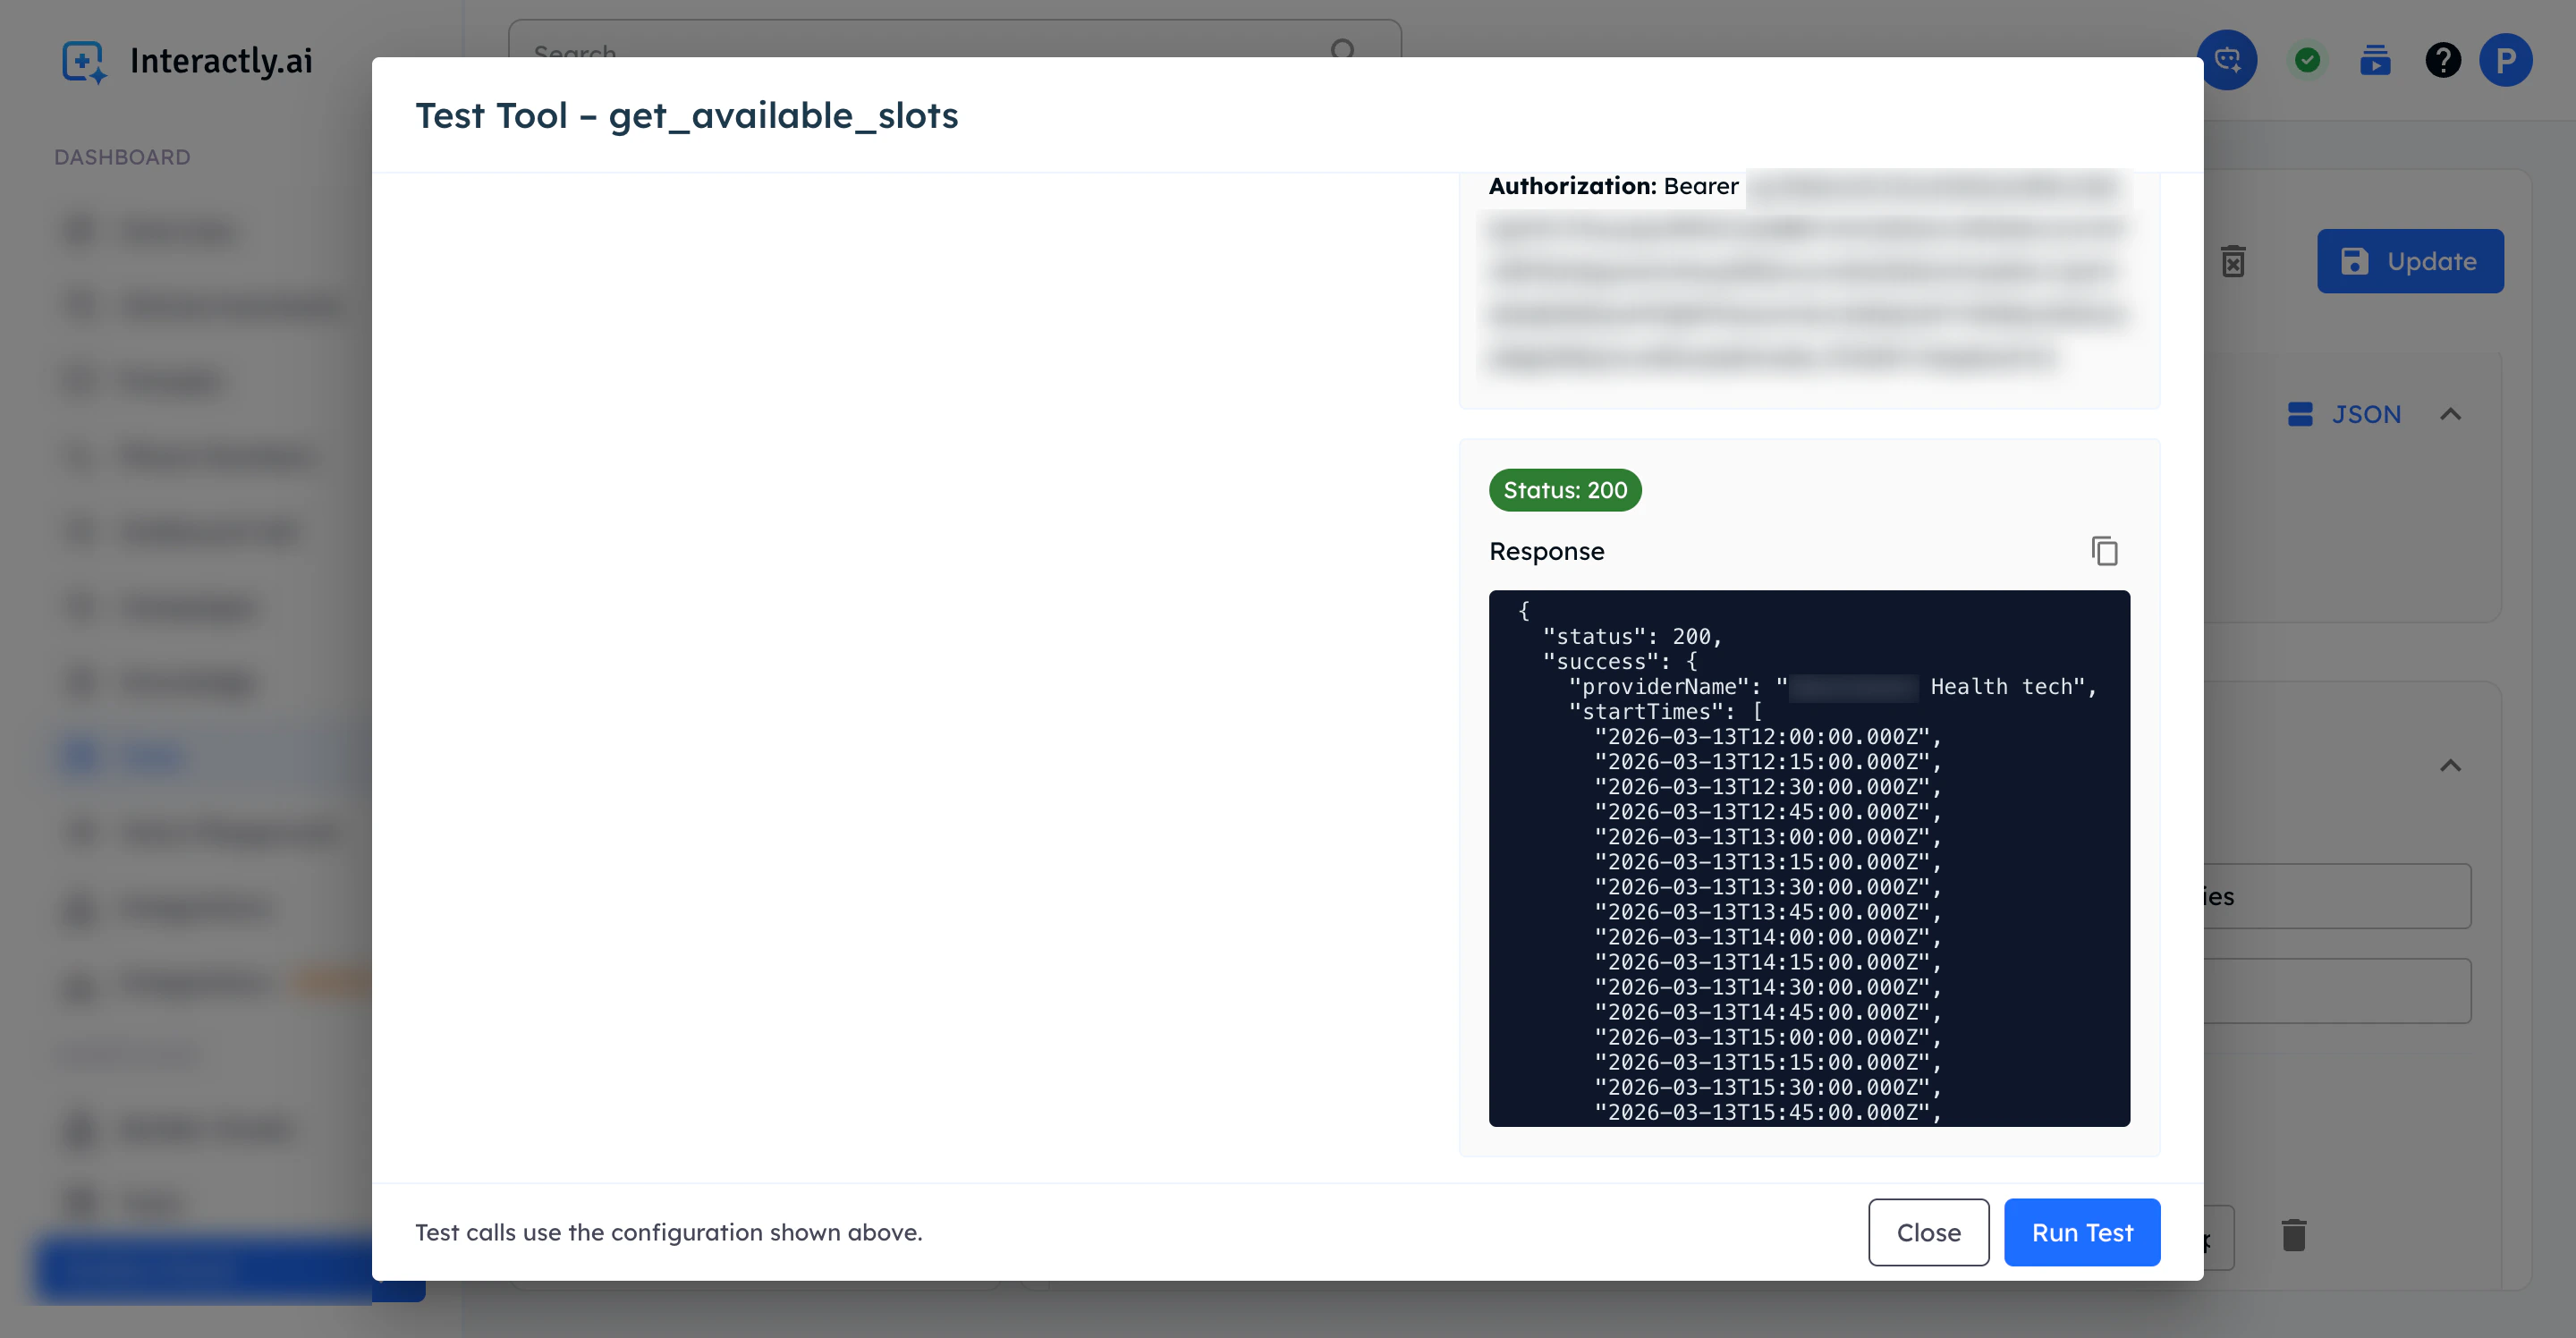Open the profile menu avatar labeled P

[x=2505, y=60]
